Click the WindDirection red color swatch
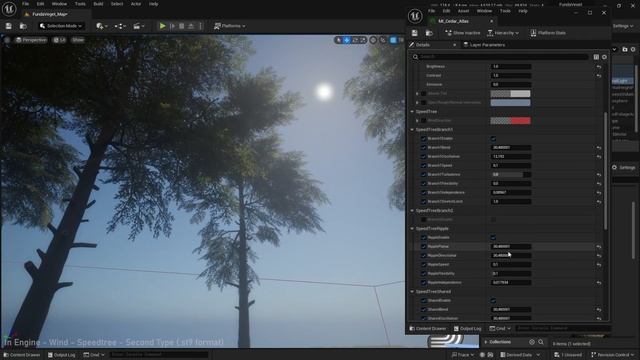 coord(511,121)
